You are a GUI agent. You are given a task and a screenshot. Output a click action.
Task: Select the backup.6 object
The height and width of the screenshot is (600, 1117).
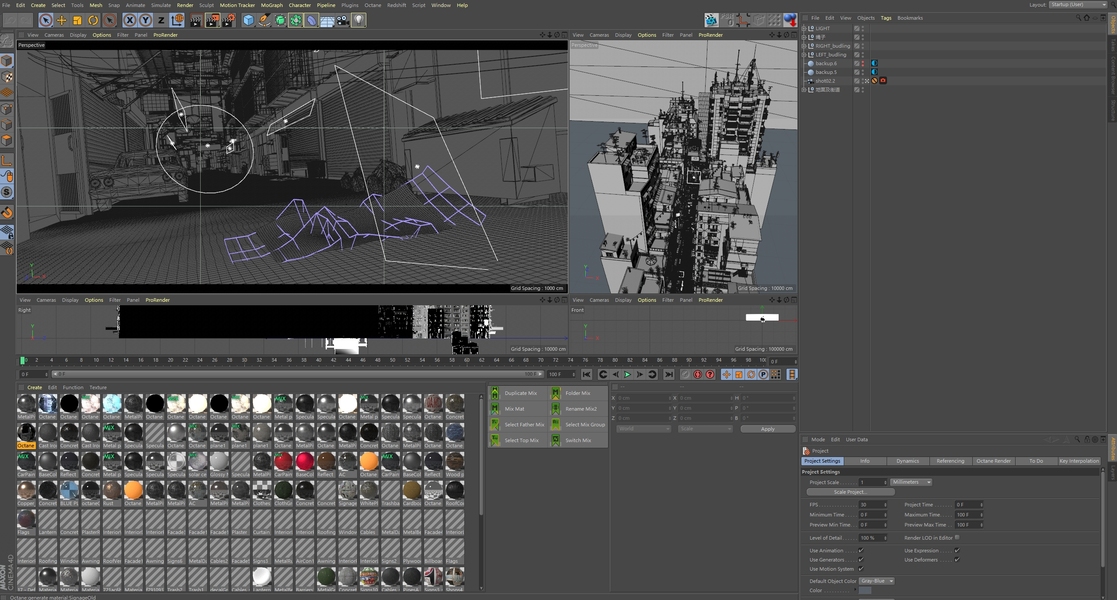[826, 63]
